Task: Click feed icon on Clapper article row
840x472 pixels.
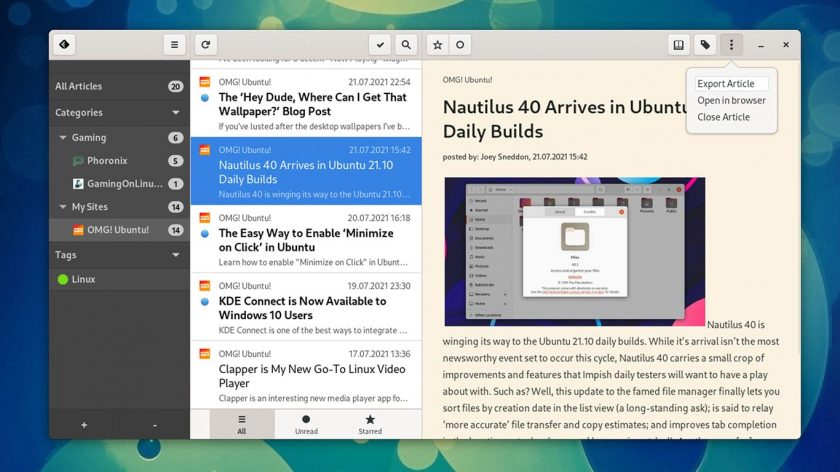Action: (205, 354)
